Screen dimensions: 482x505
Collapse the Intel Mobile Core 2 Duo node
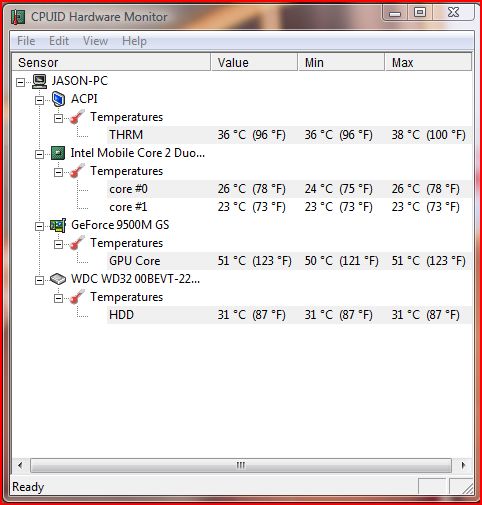[x=39, y=154]
